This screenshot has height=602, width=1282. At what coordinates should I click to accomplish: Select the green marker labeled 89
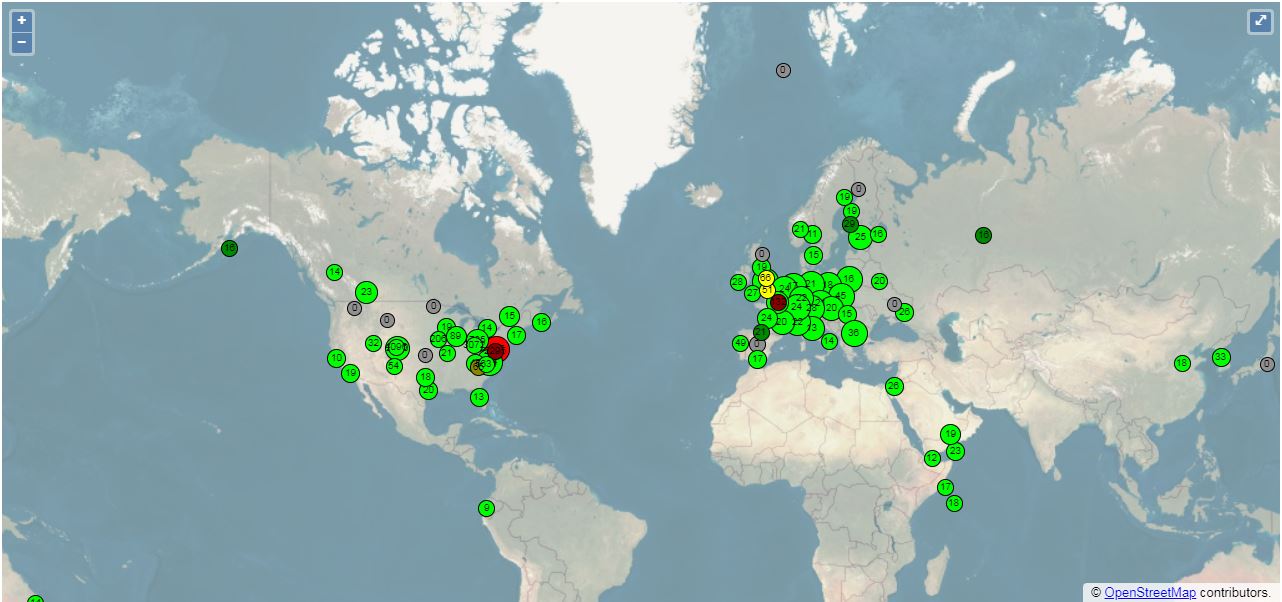tap(456, 336)
